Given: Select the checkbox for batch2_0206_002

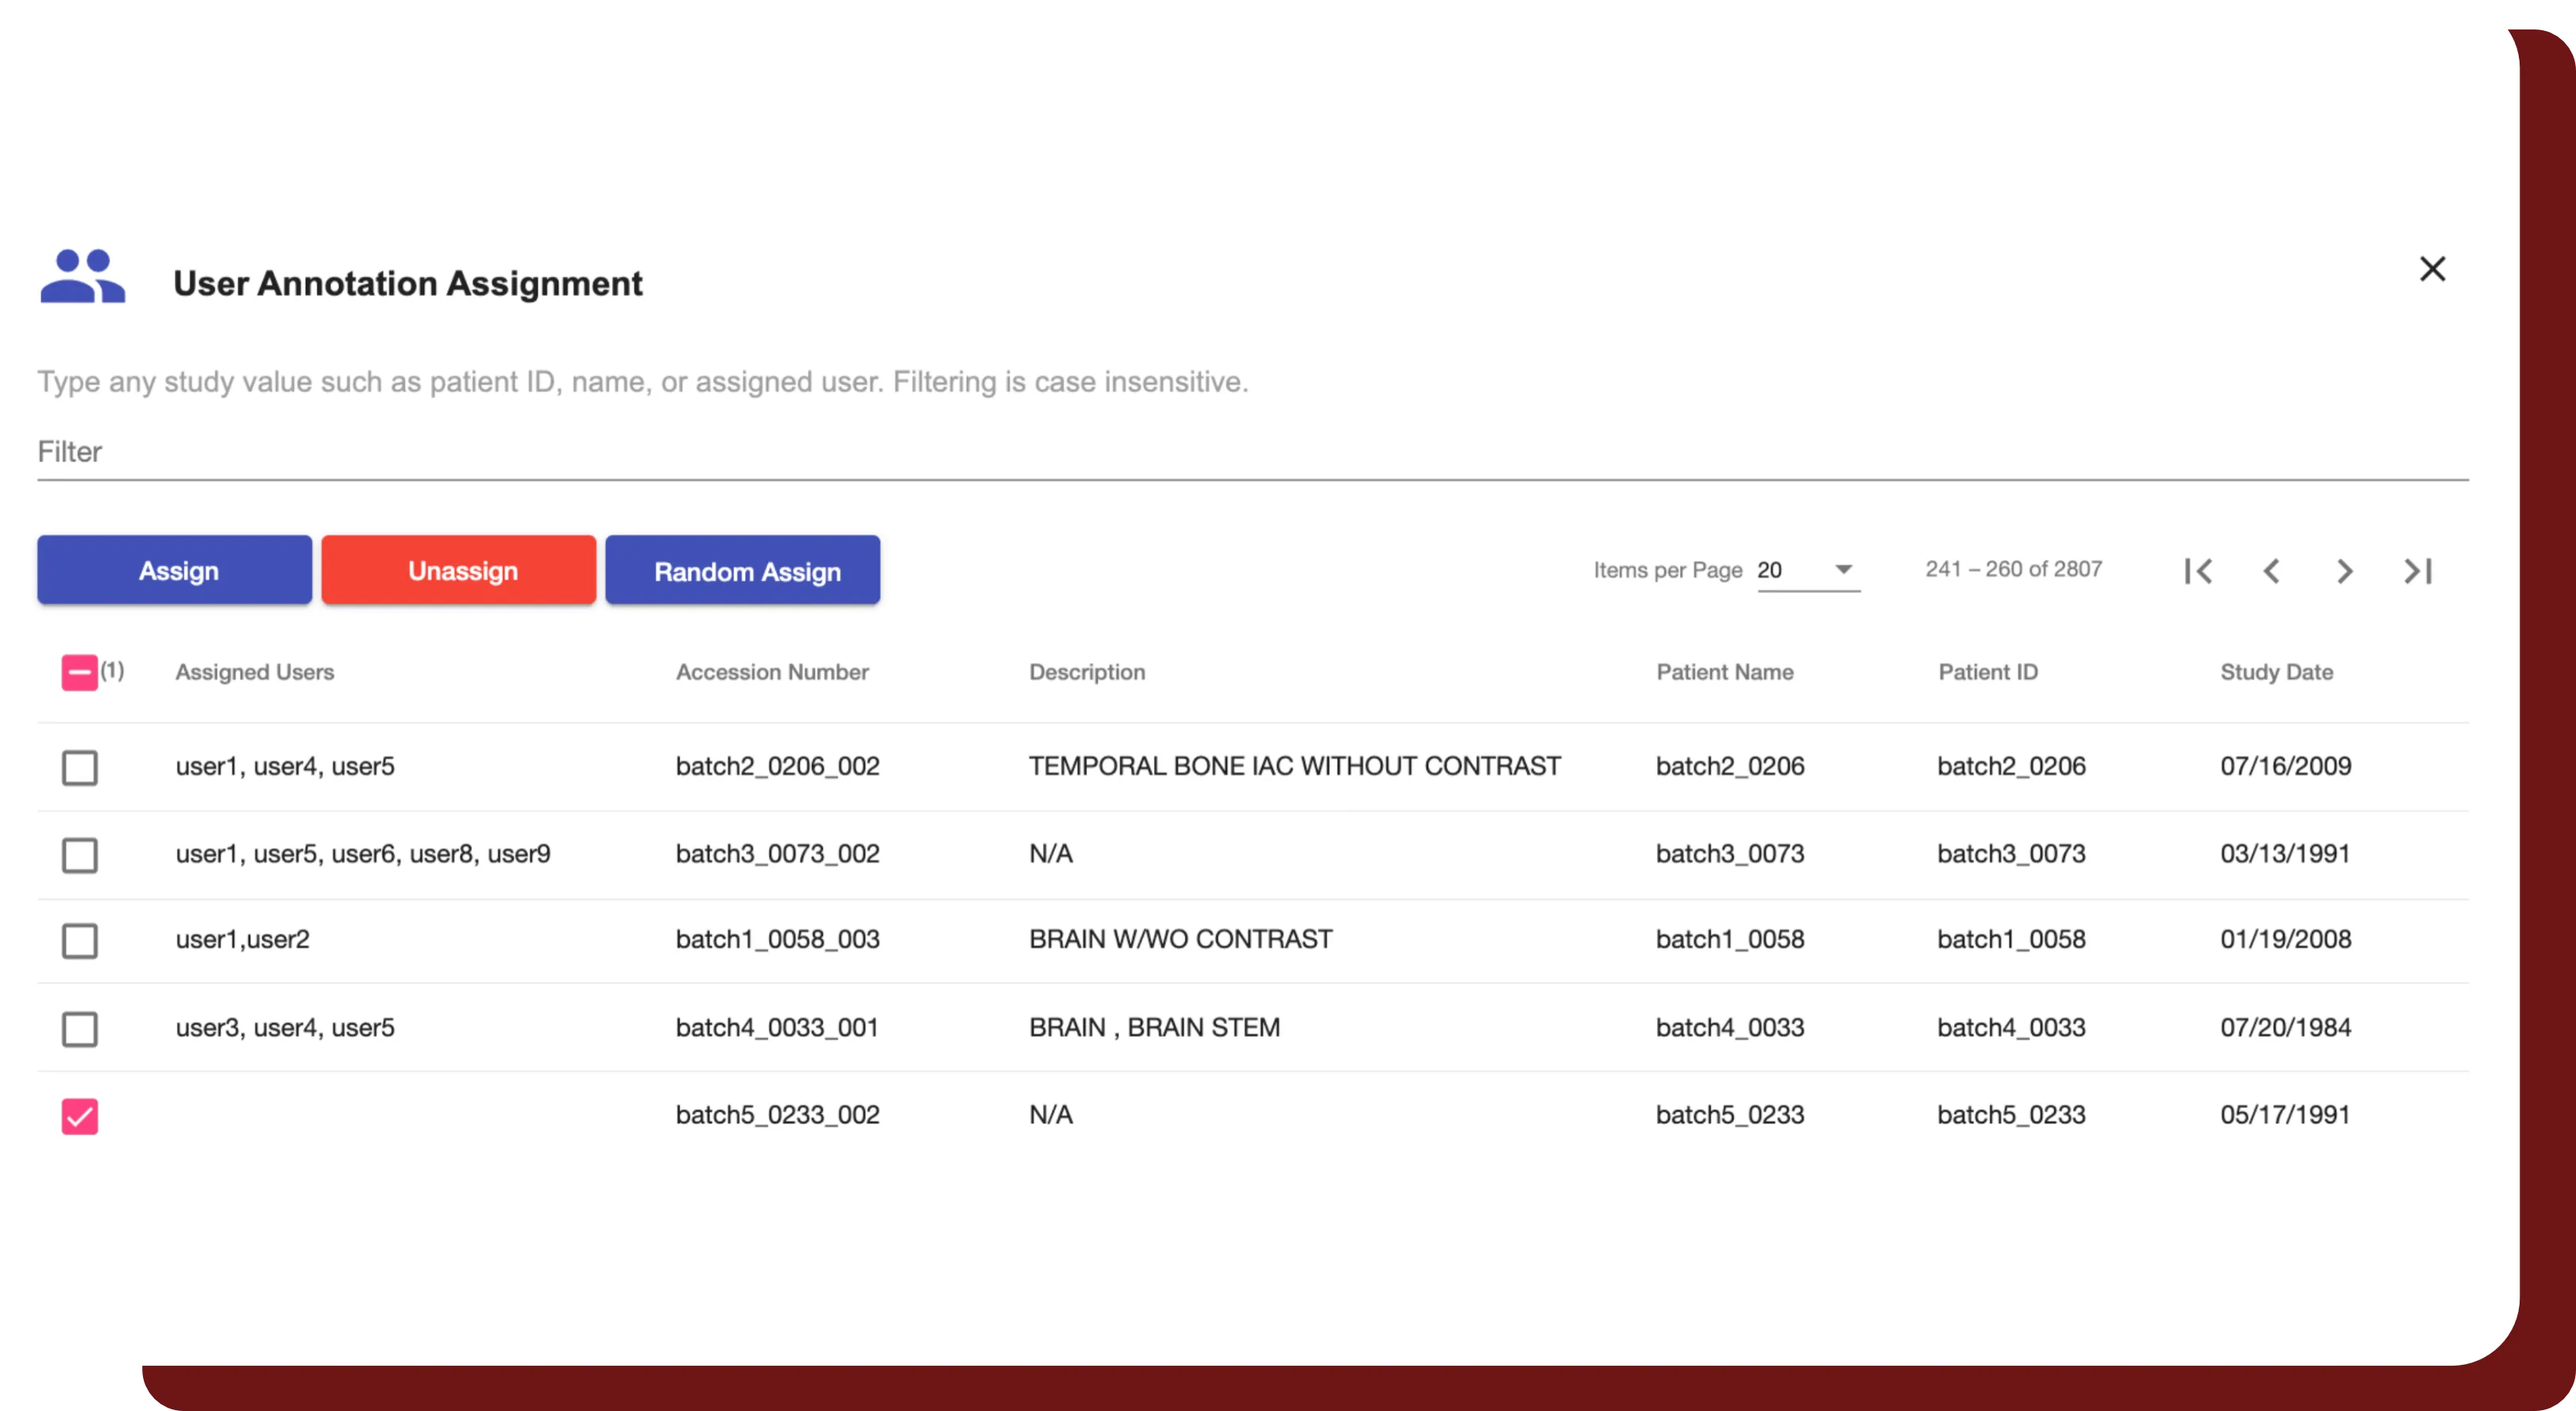Looking at the screenshot, I should click(80, 767).
